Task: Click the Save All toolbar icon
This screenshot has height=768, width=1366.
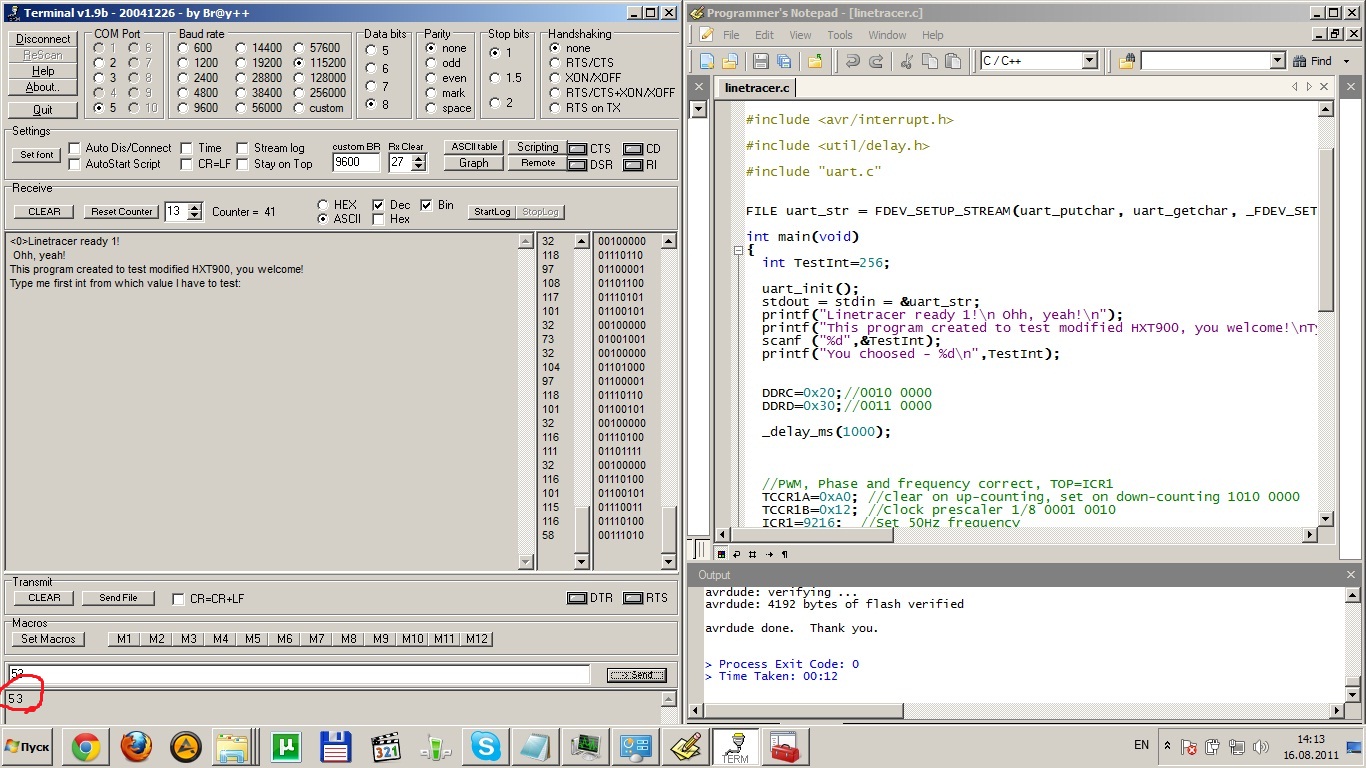Action: pos(784,61)
